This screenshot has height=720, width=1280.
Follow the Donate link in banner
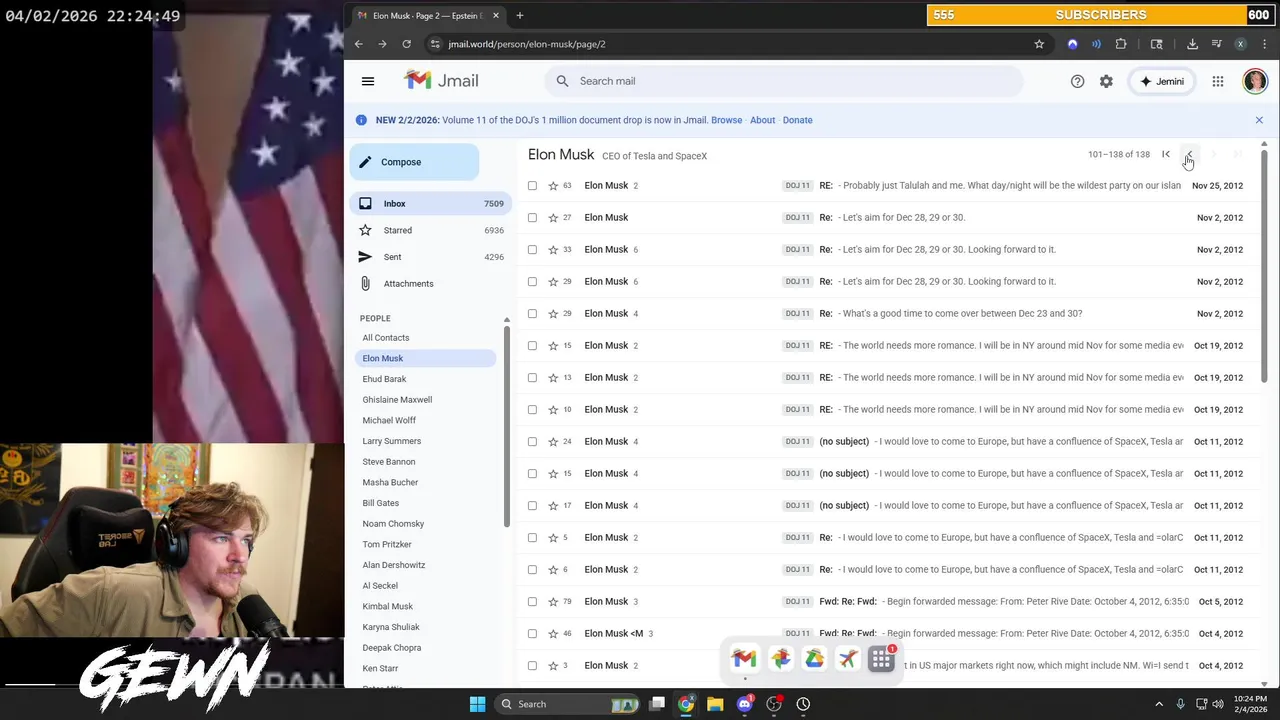tap(797, 120)
